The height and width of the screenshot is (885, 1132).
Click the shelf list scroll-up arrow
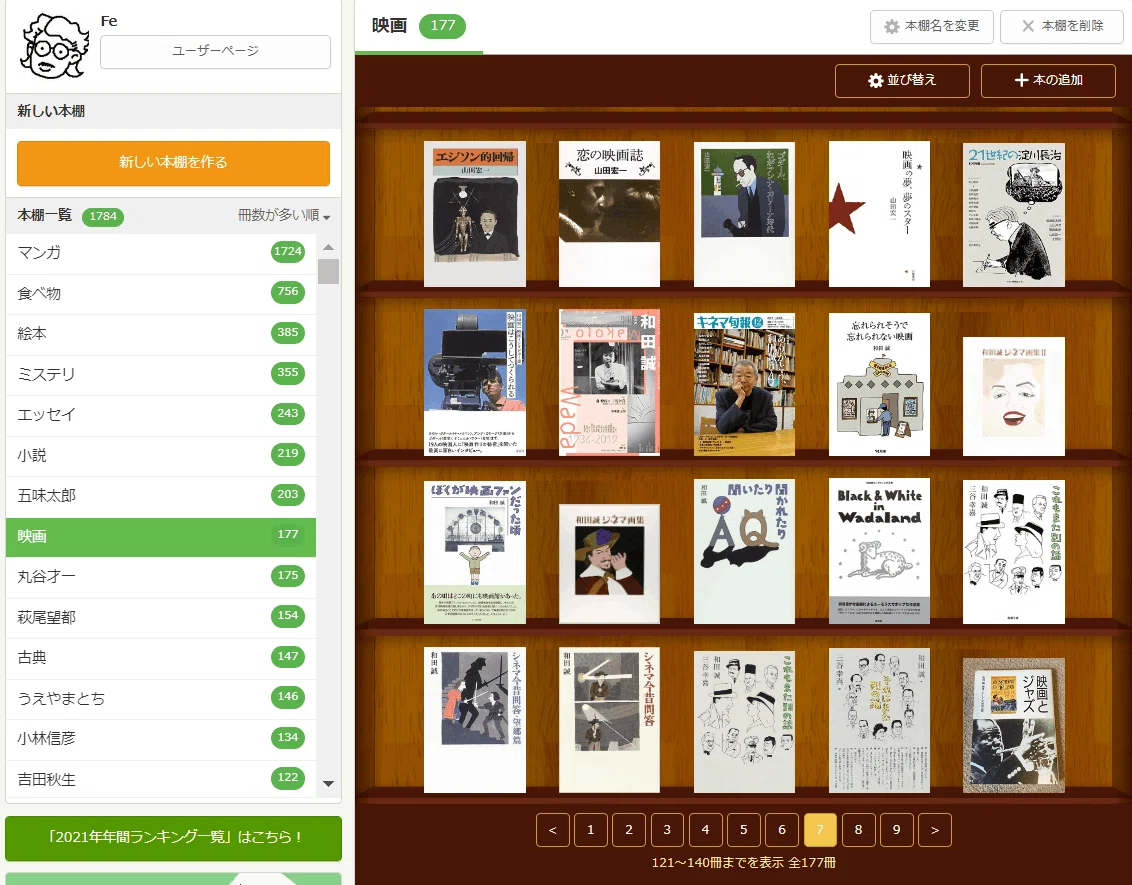coord(328,248)
